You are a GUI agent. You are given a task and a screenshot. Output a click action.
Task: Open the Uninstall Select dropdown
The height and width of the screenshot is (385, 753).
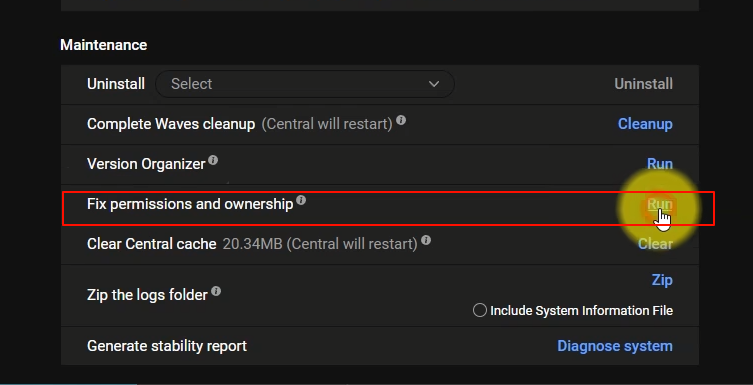tap(304, 84)
